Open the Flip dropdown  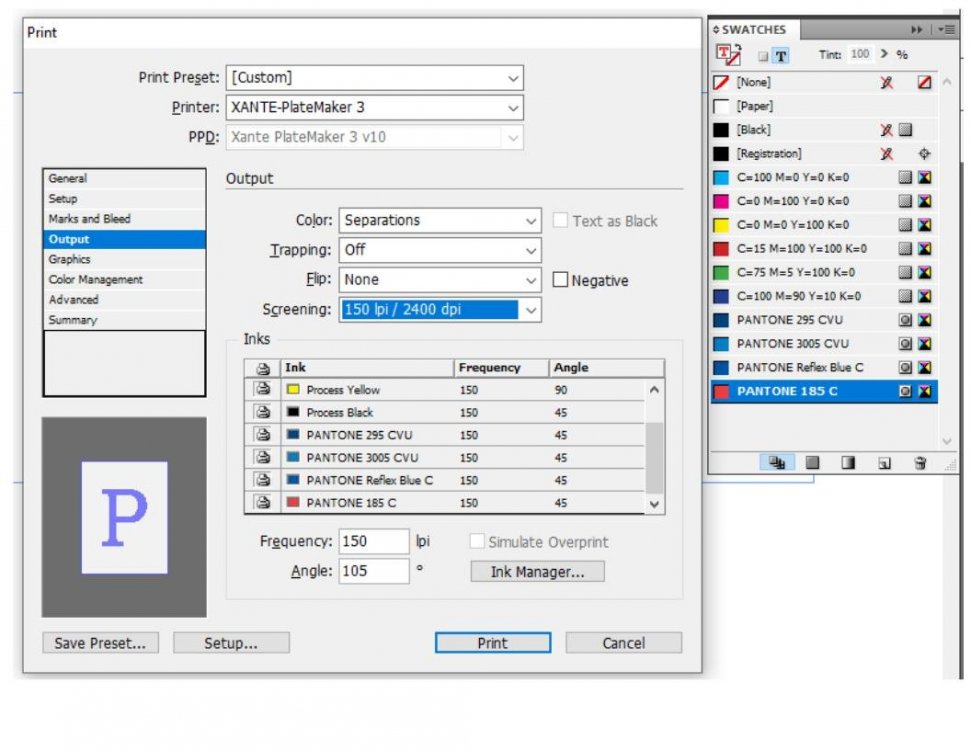[x=440, y=280]
